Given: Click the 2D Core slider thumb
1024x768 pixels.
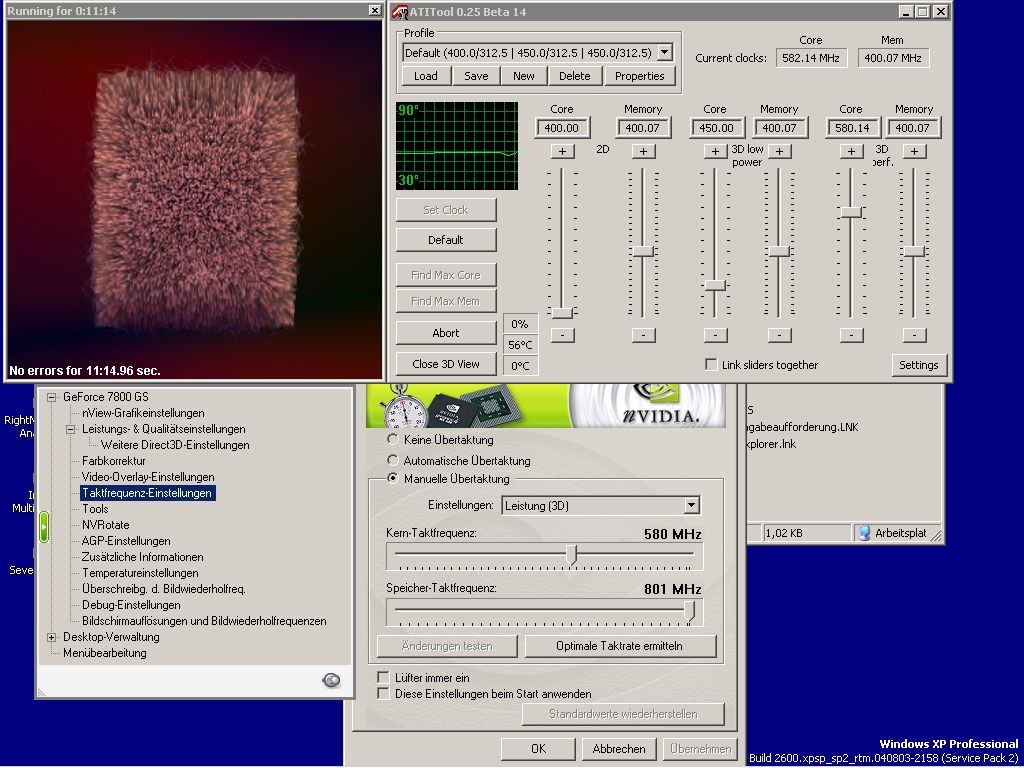Looking at the screenshot, I should pos(562,313).
